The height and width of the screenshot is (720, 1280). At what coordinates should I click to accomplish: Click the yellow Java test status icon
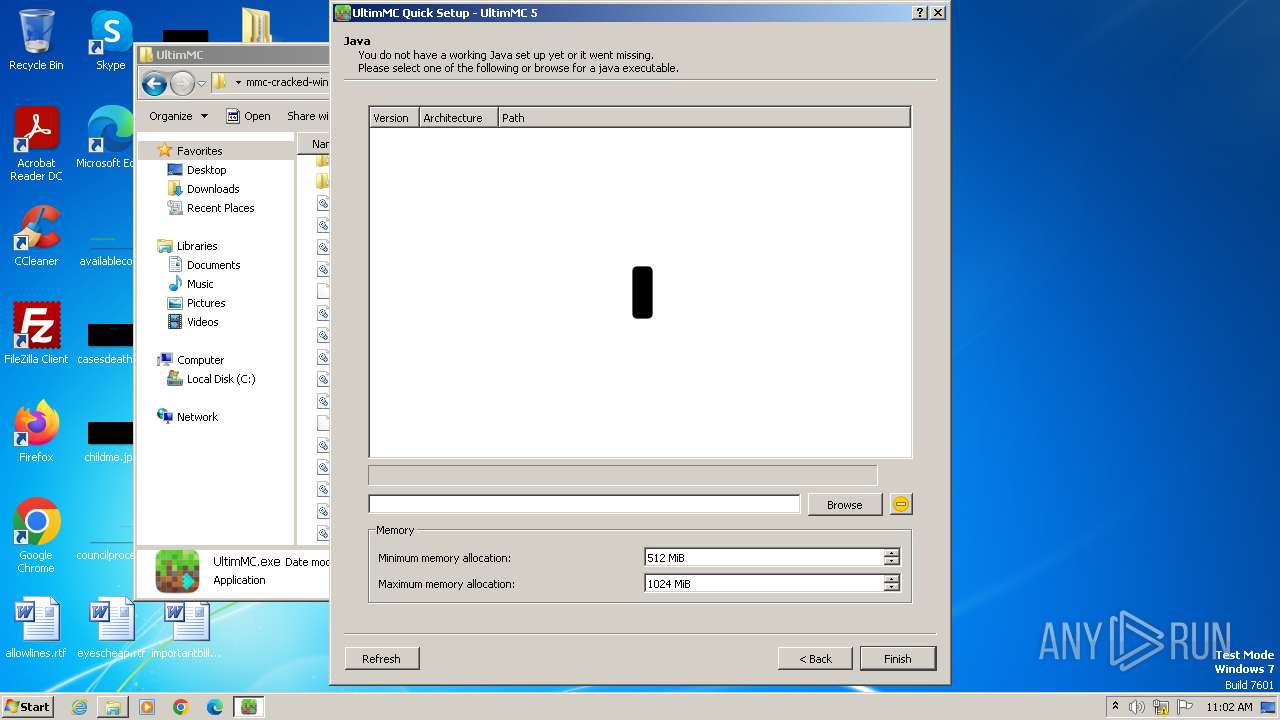tap(901, 504)
